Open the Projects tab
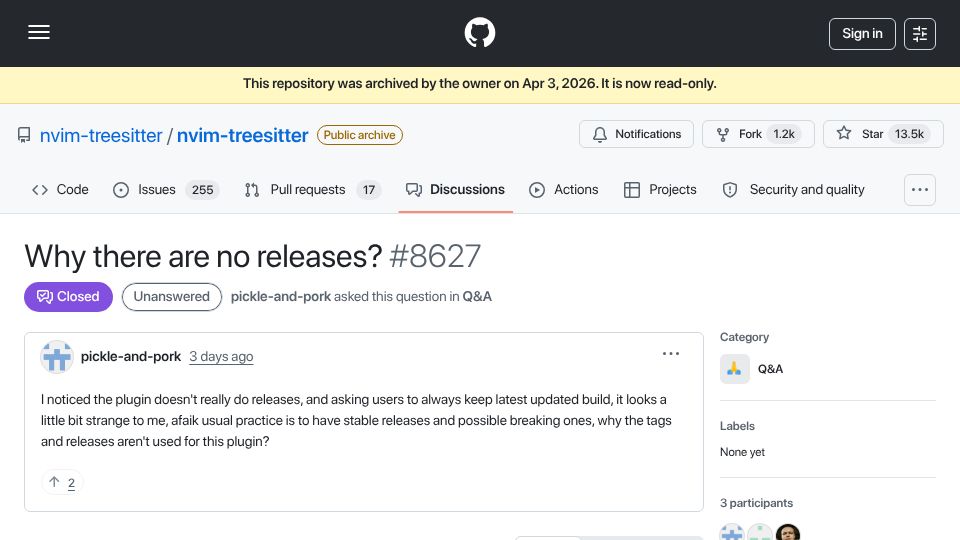This screenshot has width=960, height=540. 660,190
